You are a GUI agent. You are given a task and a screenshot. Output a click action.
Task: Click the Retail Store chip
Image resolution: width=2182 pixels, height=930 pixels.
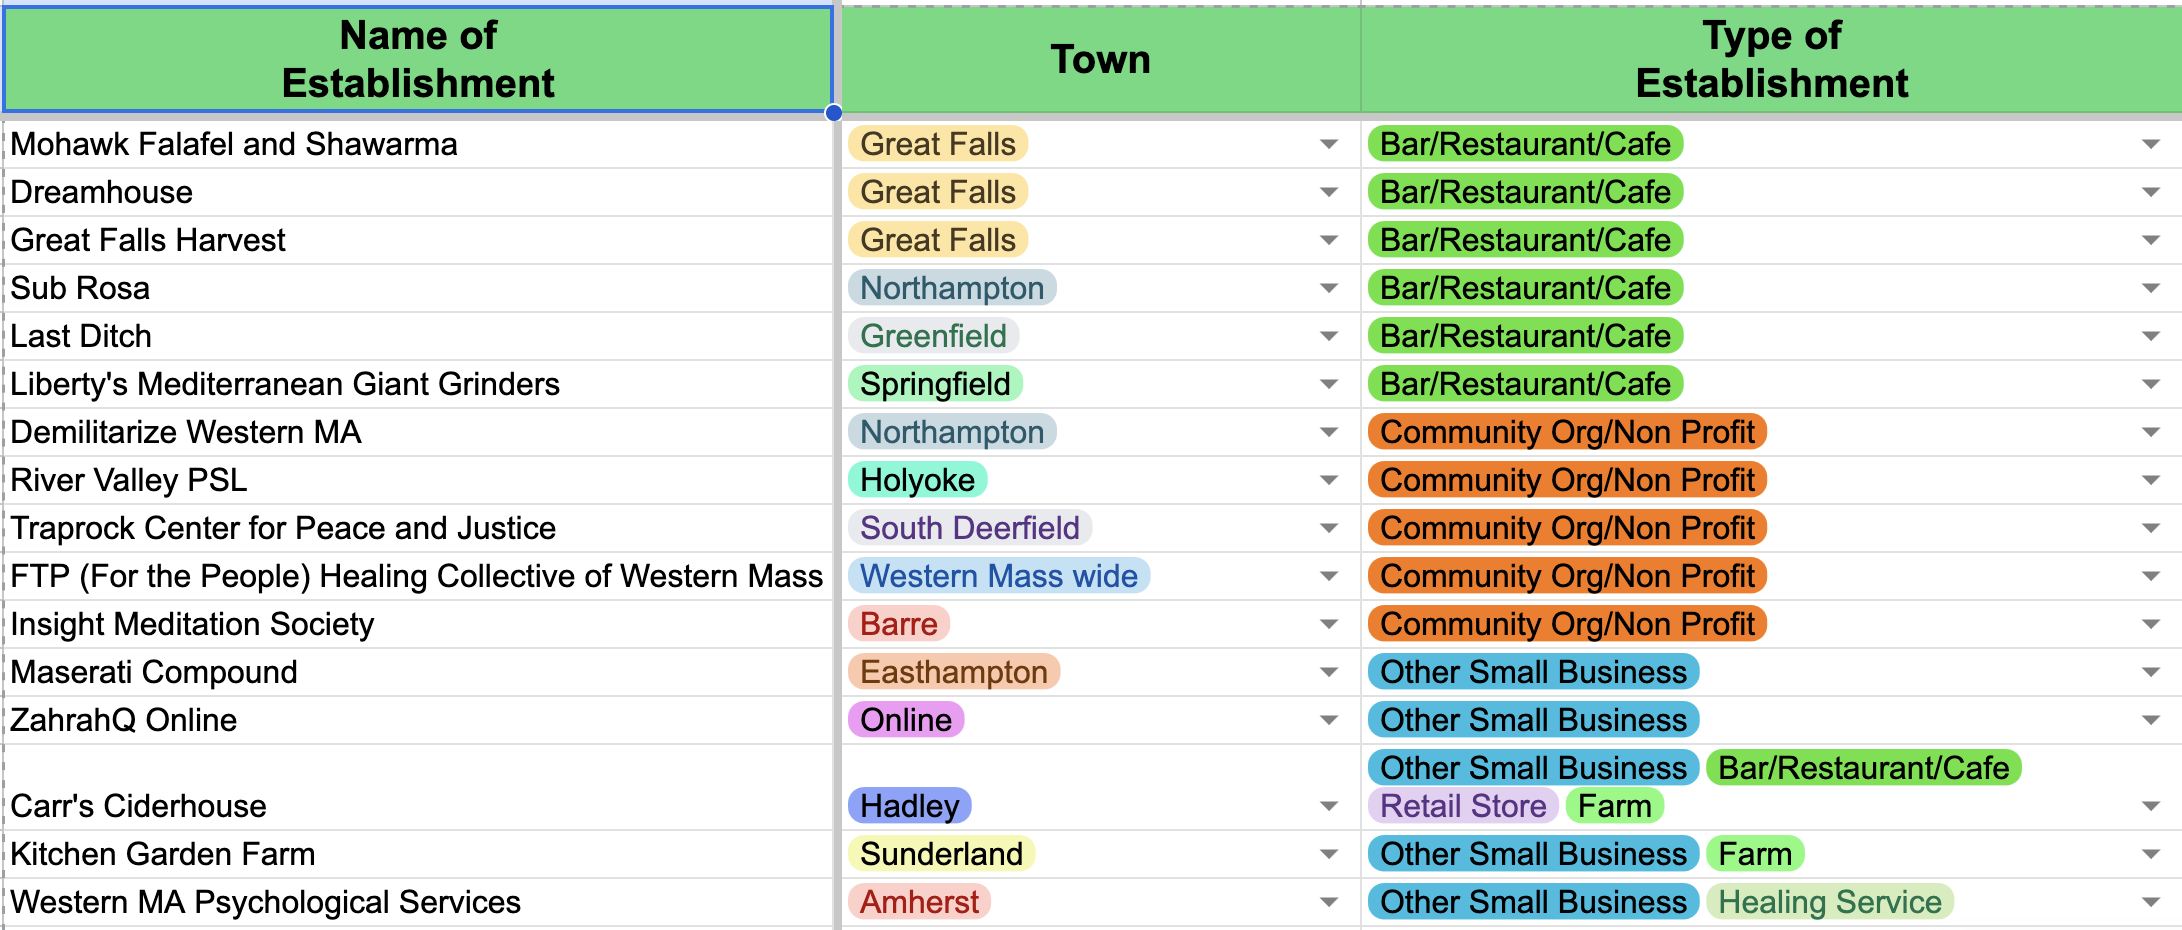point(1463,806)
